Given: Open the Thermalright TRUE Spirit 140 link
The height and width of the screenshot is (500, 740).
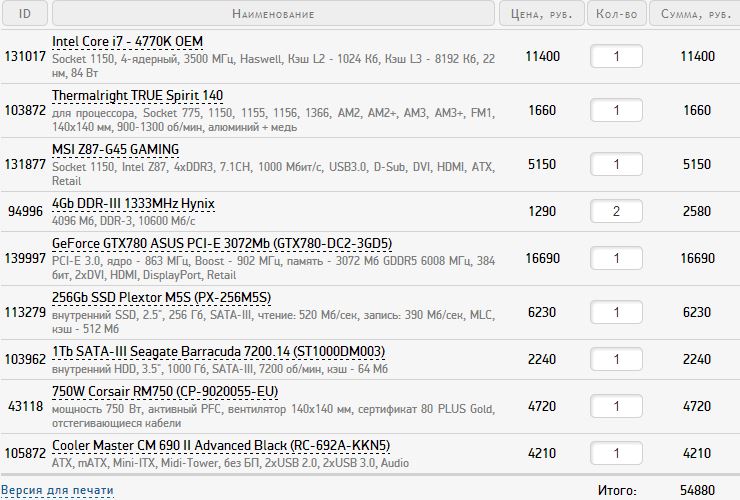Looking at the screenshot, I should click(x=137, y=95).
